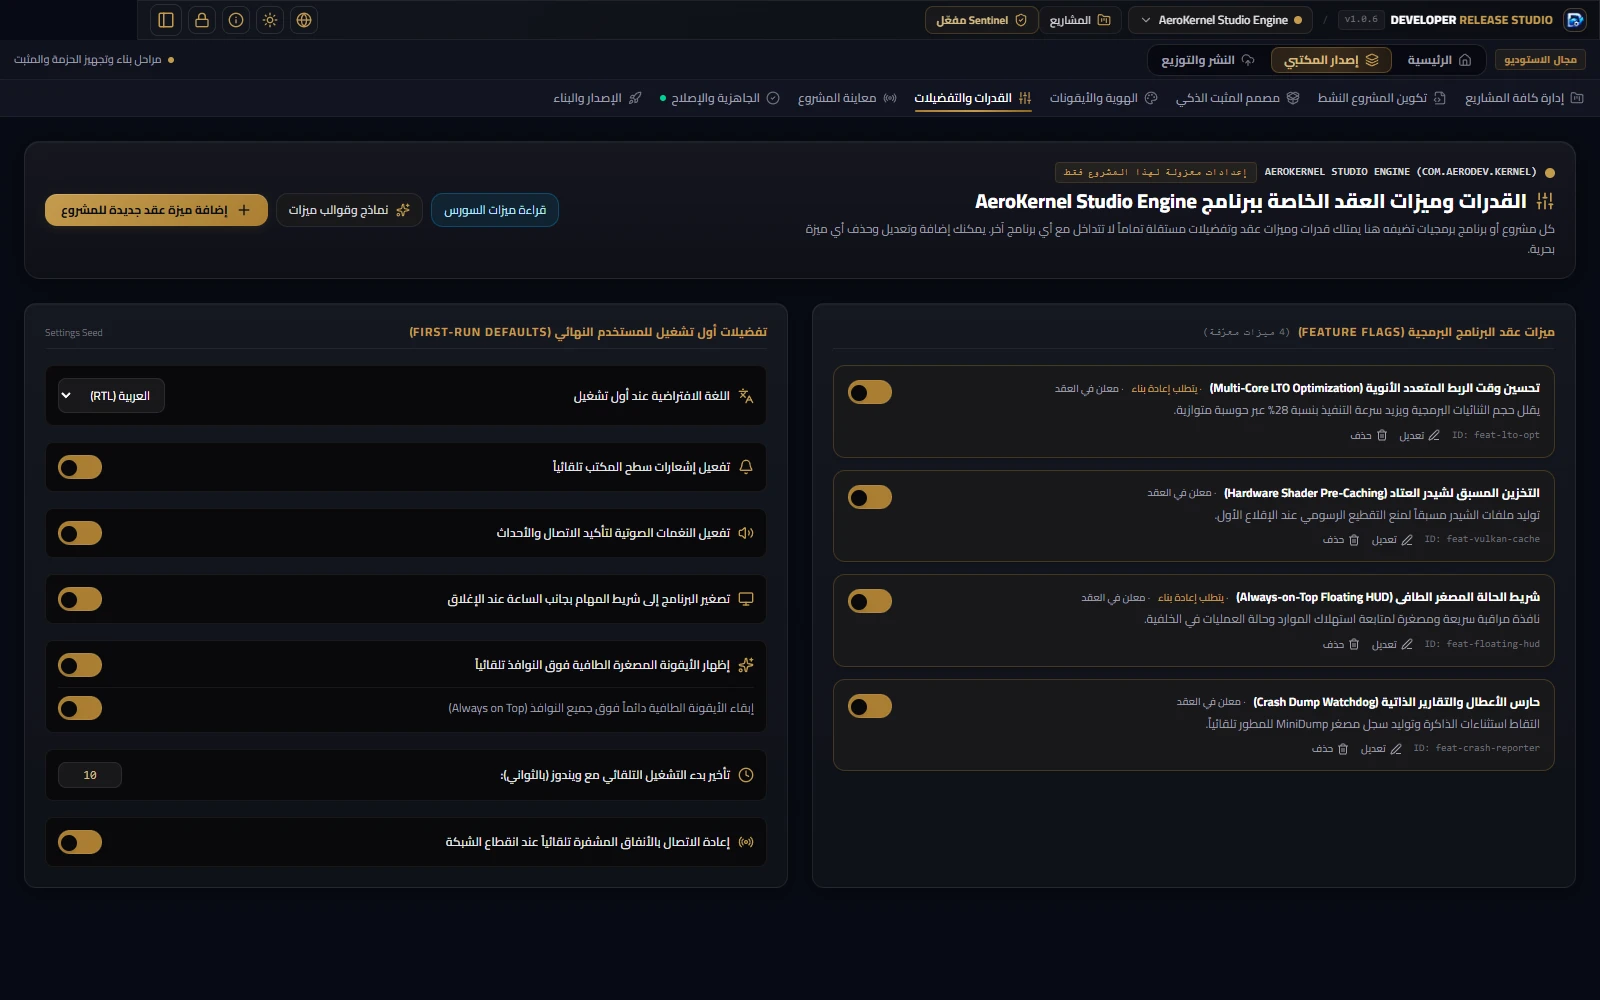Open the إدارة كافة المشاريع tab
This screenshot has height=1000, width=1600.
[x=1524, y=98]
